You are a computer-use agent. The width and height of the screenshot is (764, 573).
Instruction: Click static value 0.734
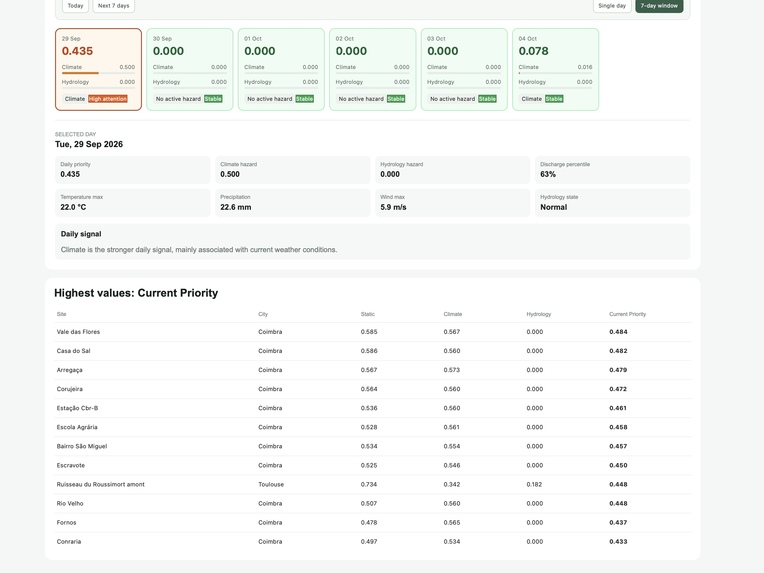(369, 484)
